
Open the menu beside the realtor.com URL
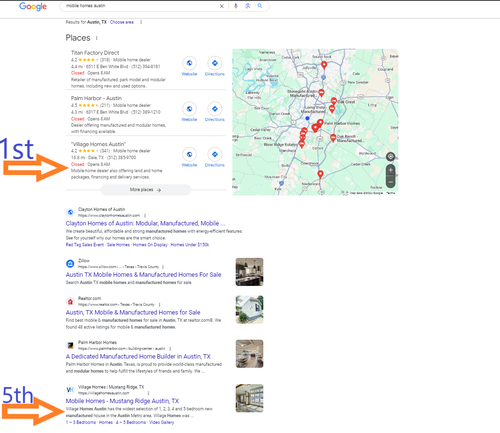(x=160, y=304)
